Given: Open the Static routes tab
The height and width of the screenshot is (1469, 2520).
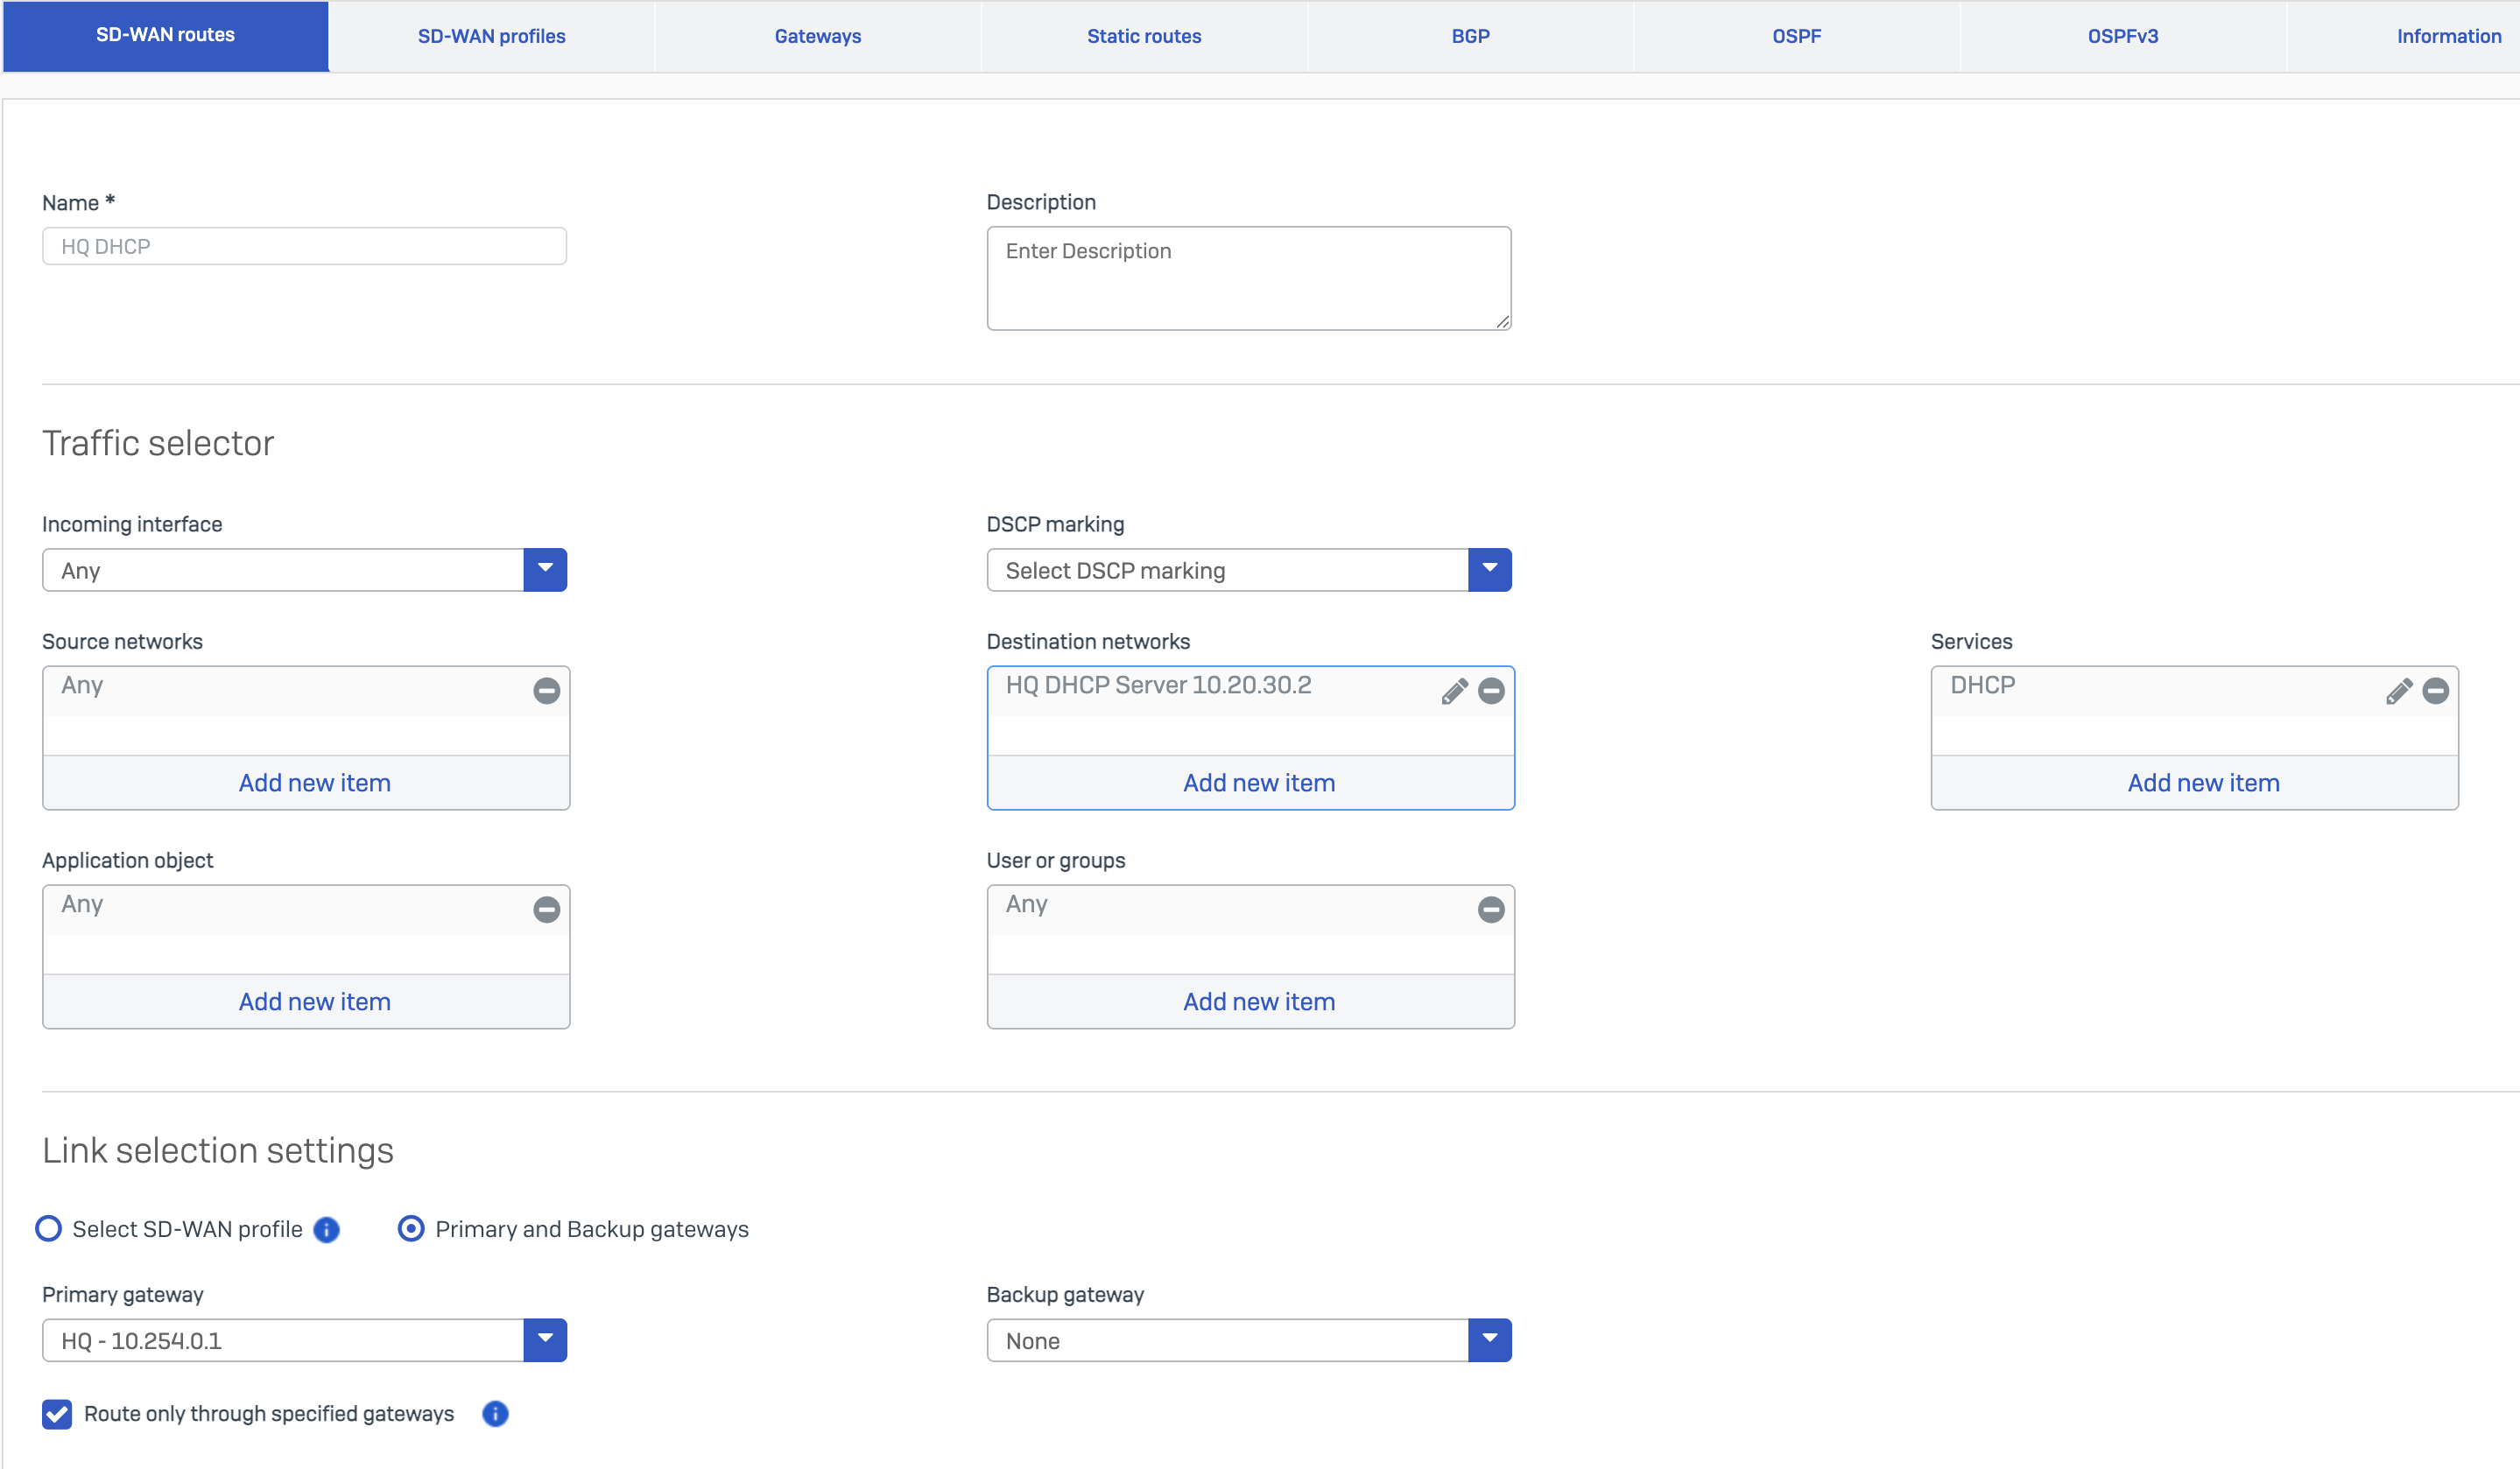Looking at the screenshot, I should click(1143, 36).
